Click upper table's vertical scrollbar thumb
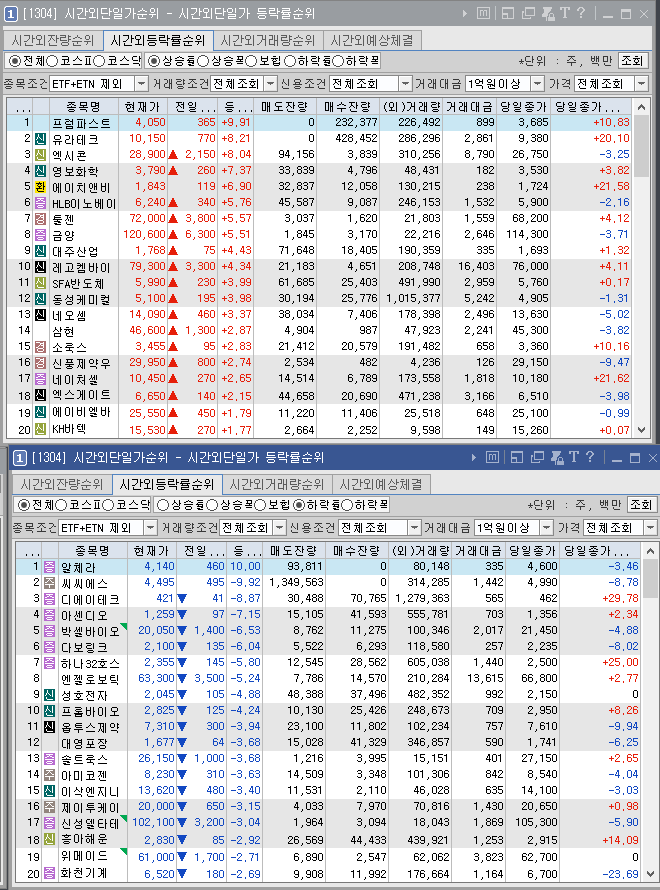This screenshot has width=660, height=890. (641, 146)
